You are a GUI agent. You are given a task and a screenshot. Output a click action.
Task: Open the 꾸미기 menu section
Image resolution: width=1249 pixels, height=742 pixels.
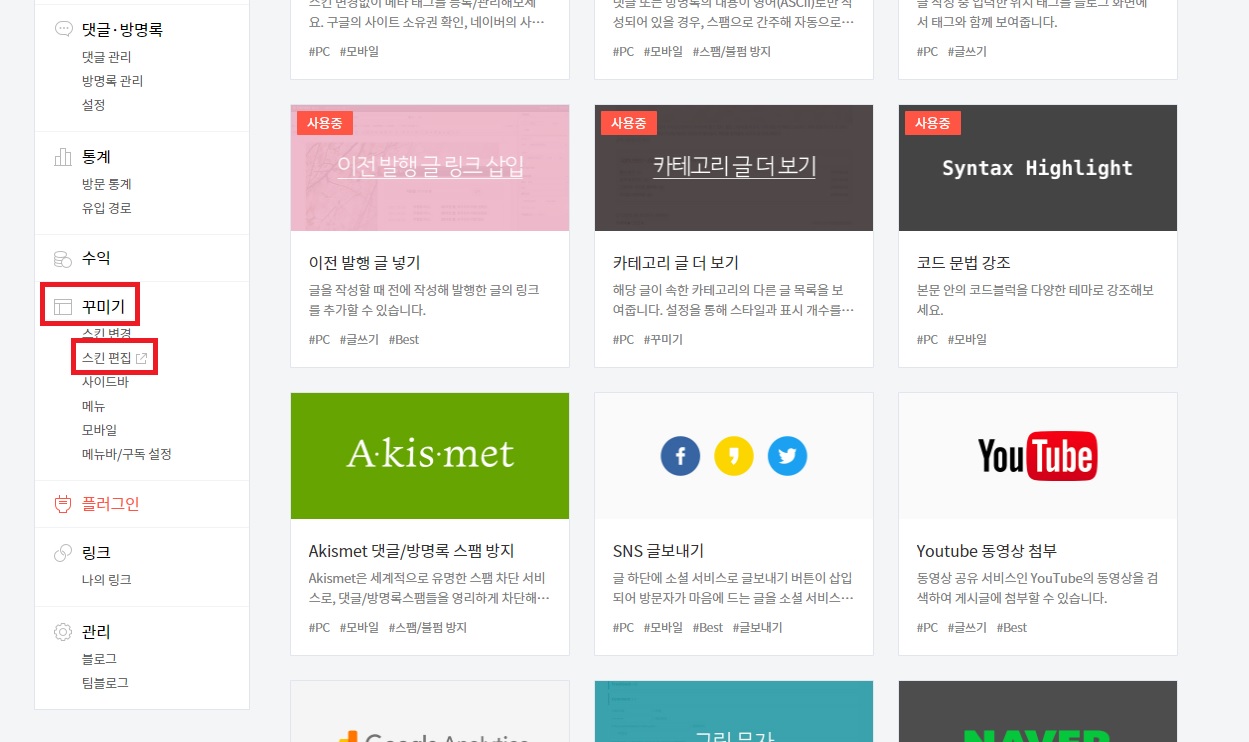pyautogui.click(x=103, y=307)
